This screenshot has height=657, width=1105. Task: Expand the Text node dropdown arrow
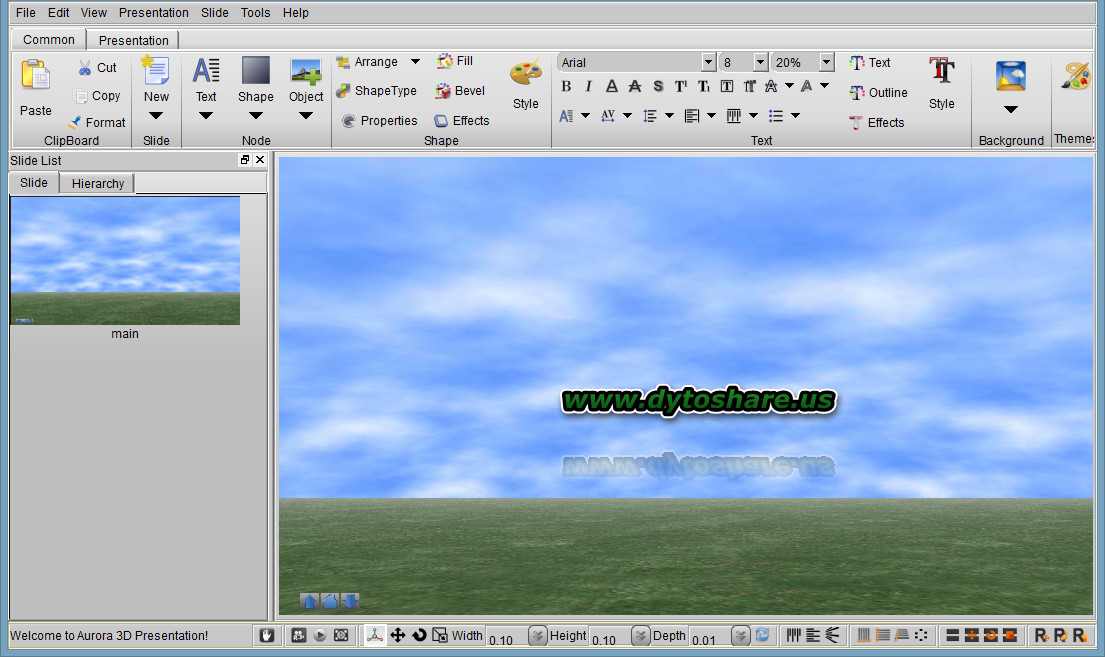(206, 116)
